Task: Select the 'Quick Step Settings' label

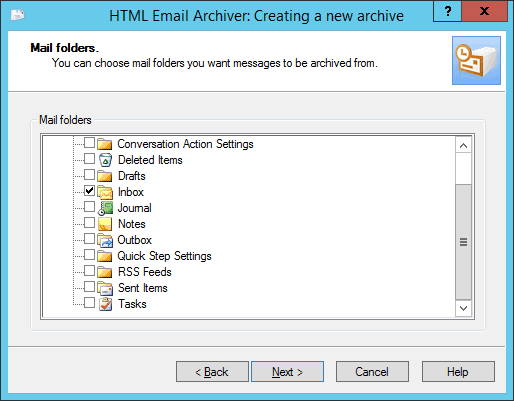Action: [x=164, y=256]
